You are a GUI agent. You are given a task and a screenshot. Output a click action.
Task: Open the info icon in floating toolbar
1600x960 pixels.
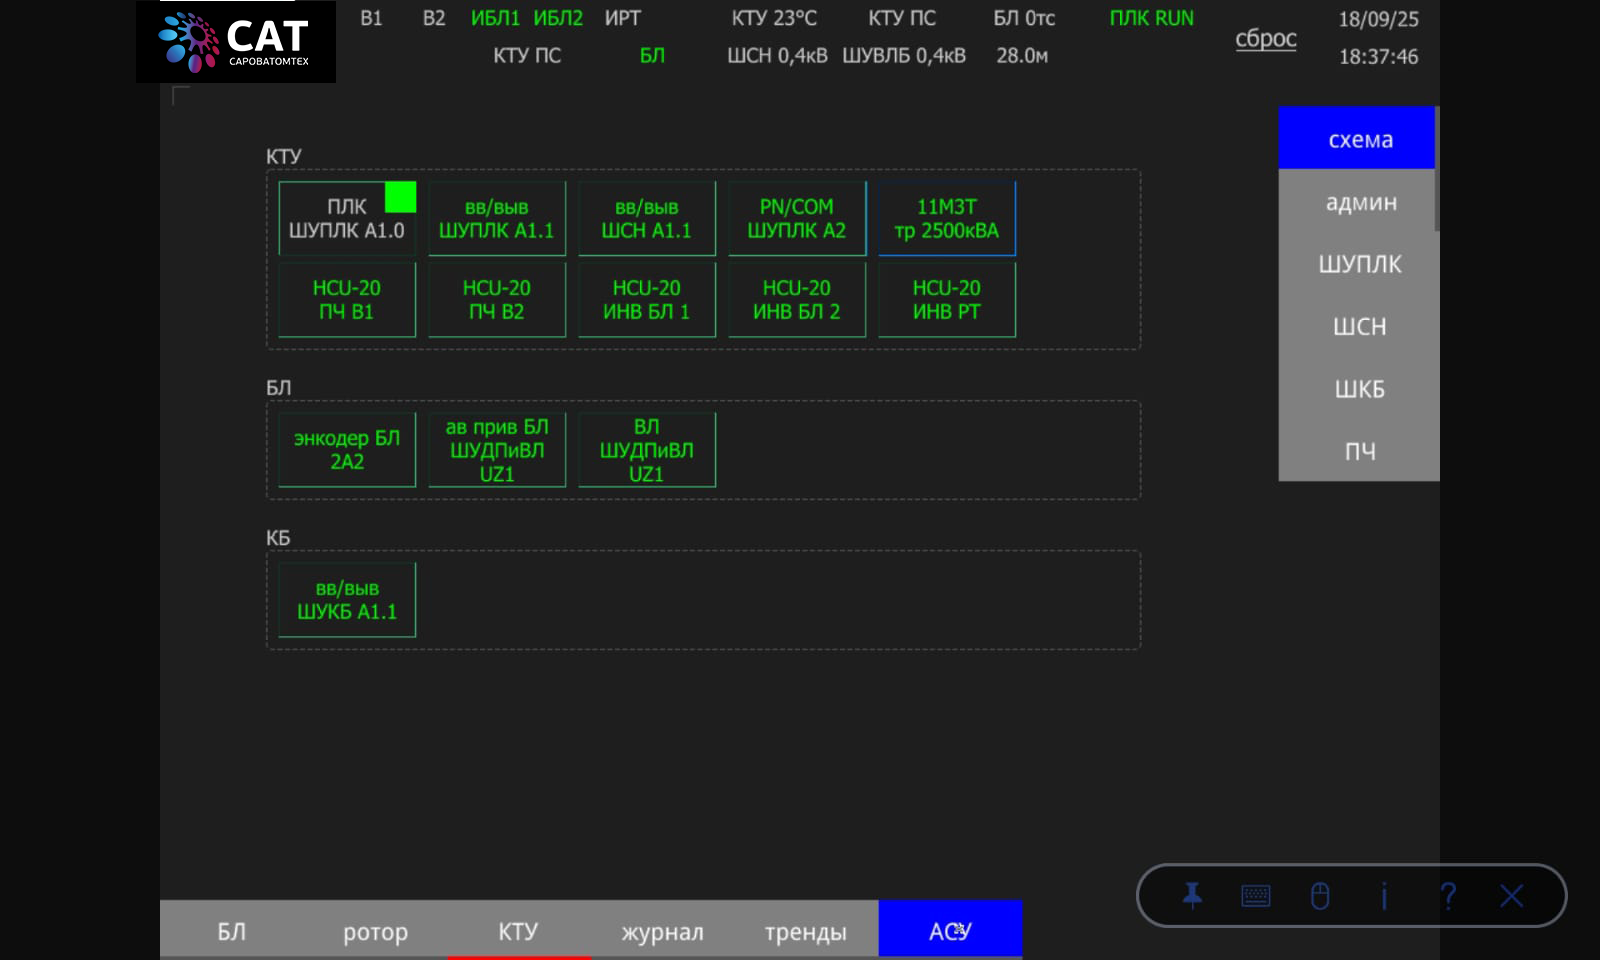coord(1384,896)
